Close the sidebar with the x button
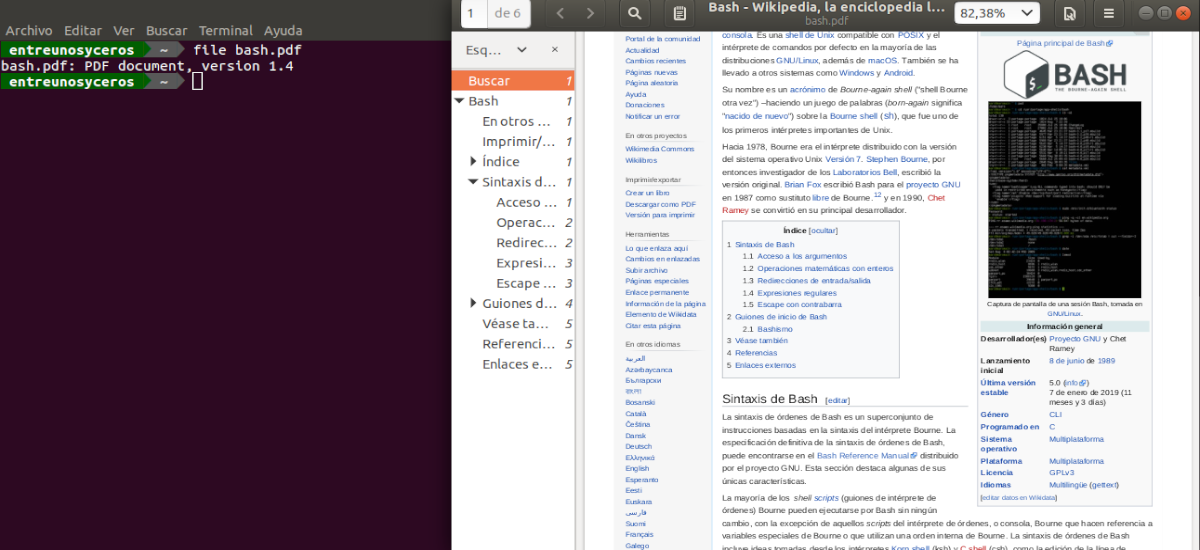1200x550 pixels. 555,49
